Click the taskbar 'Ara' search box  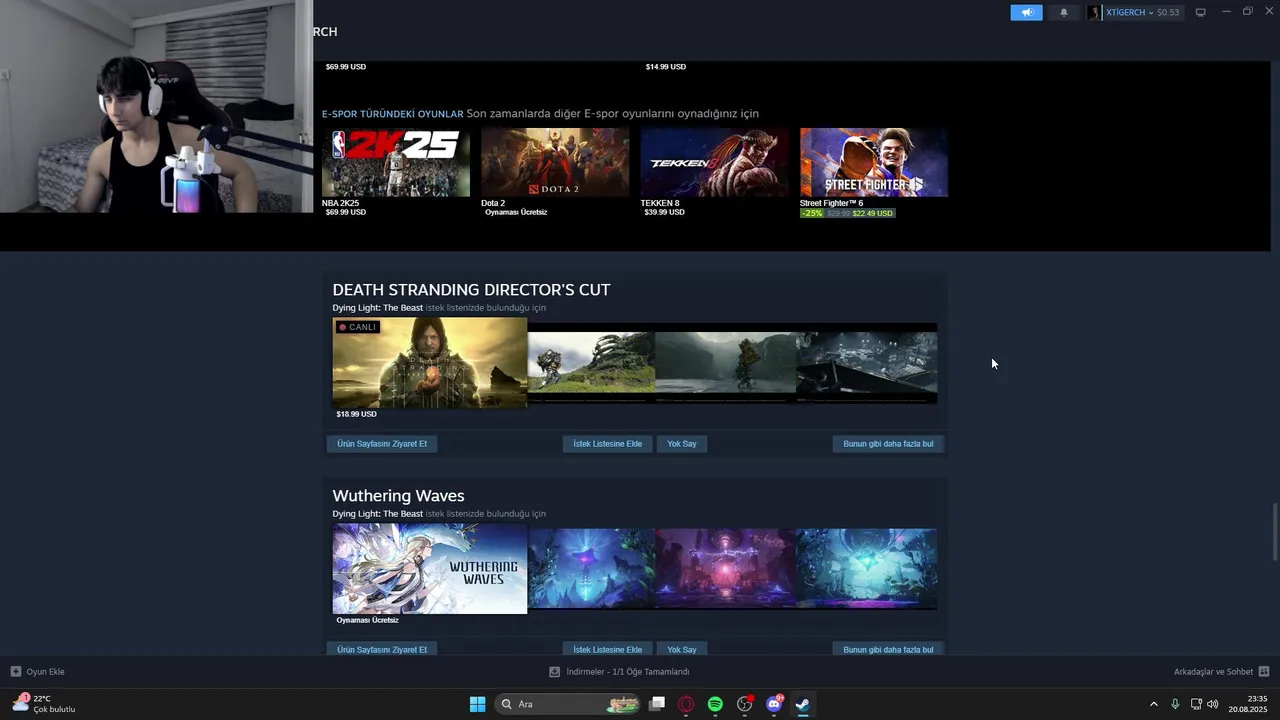[x=568, y=704]
